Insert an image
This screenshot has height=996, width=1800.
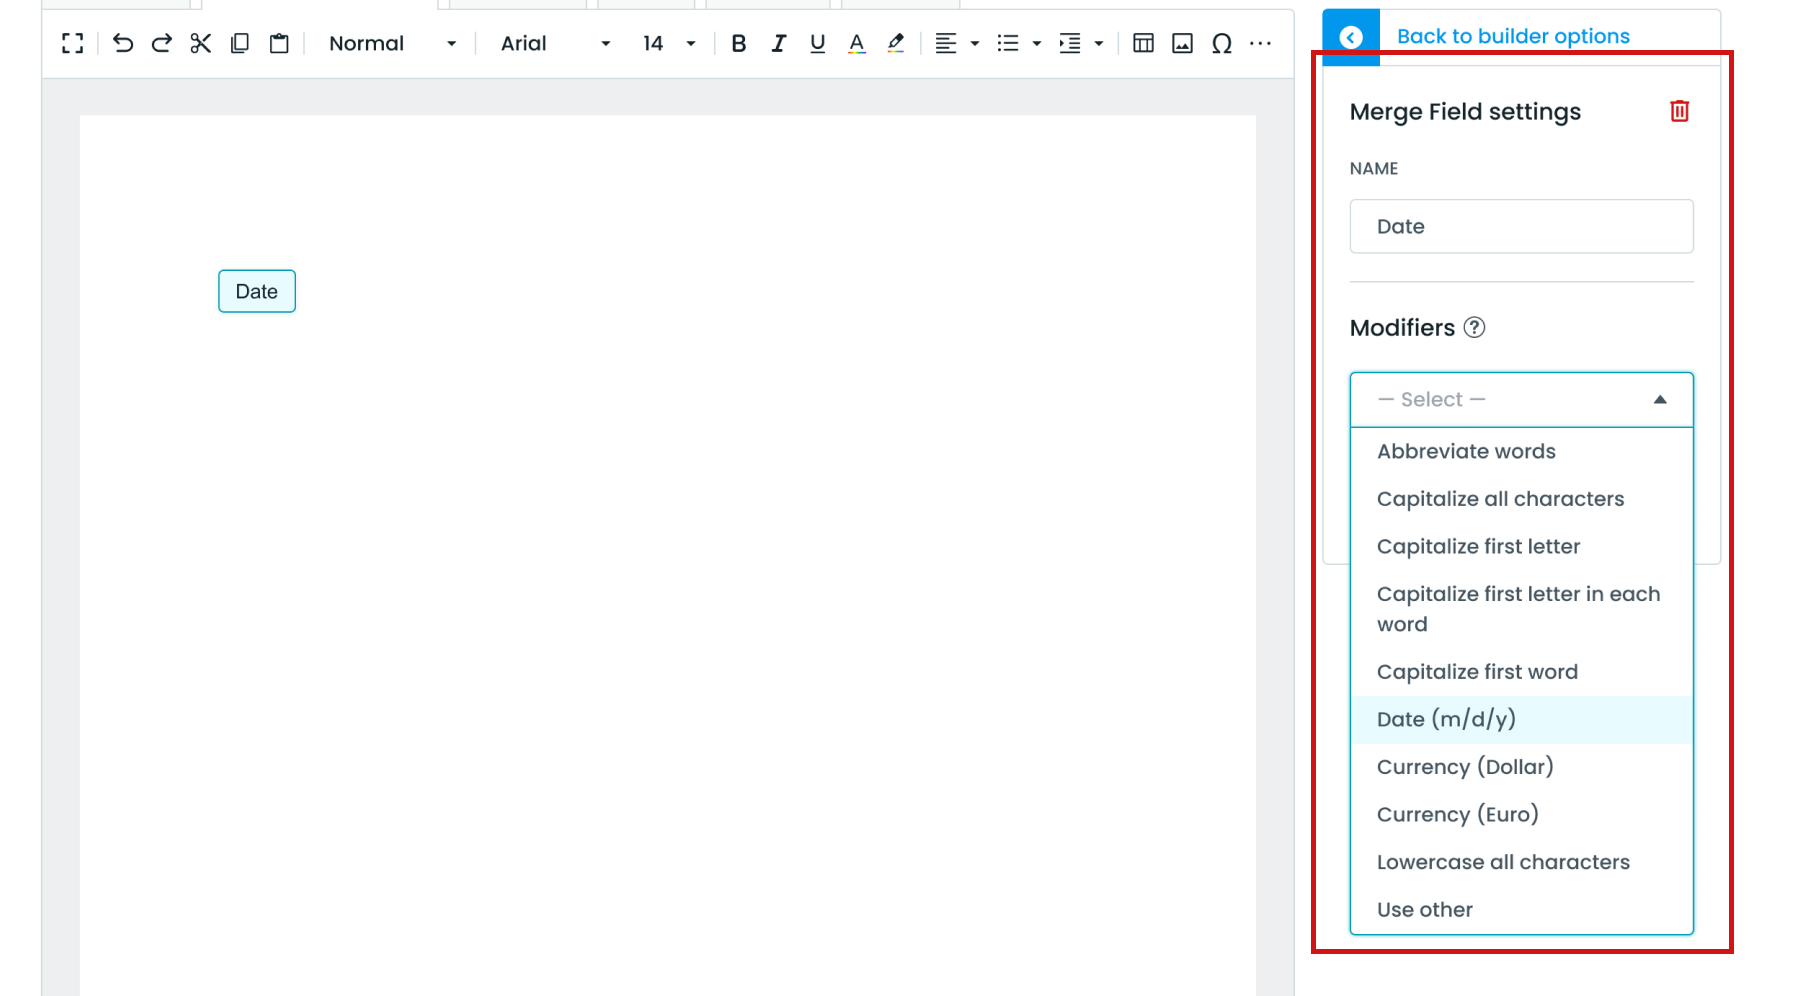(1181, 43)
